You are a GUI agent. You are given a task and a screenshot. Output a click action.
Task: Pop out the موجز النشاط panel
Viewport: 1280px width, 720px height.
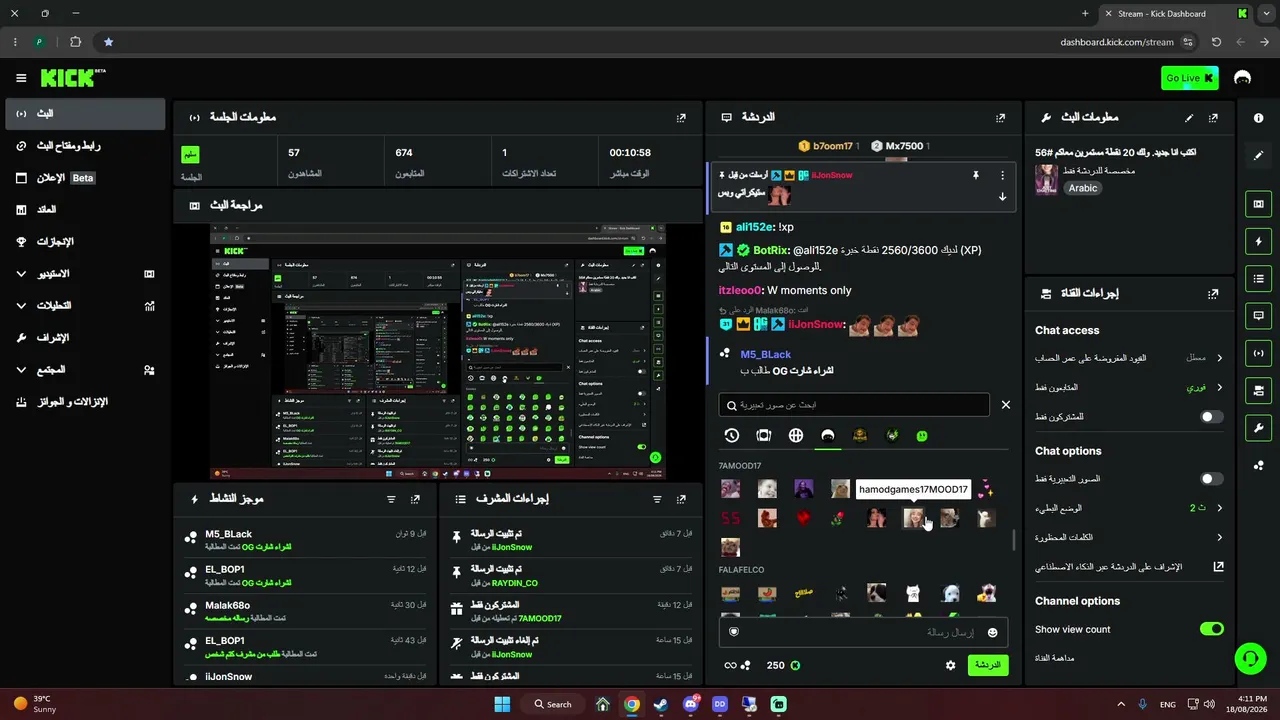415,499
